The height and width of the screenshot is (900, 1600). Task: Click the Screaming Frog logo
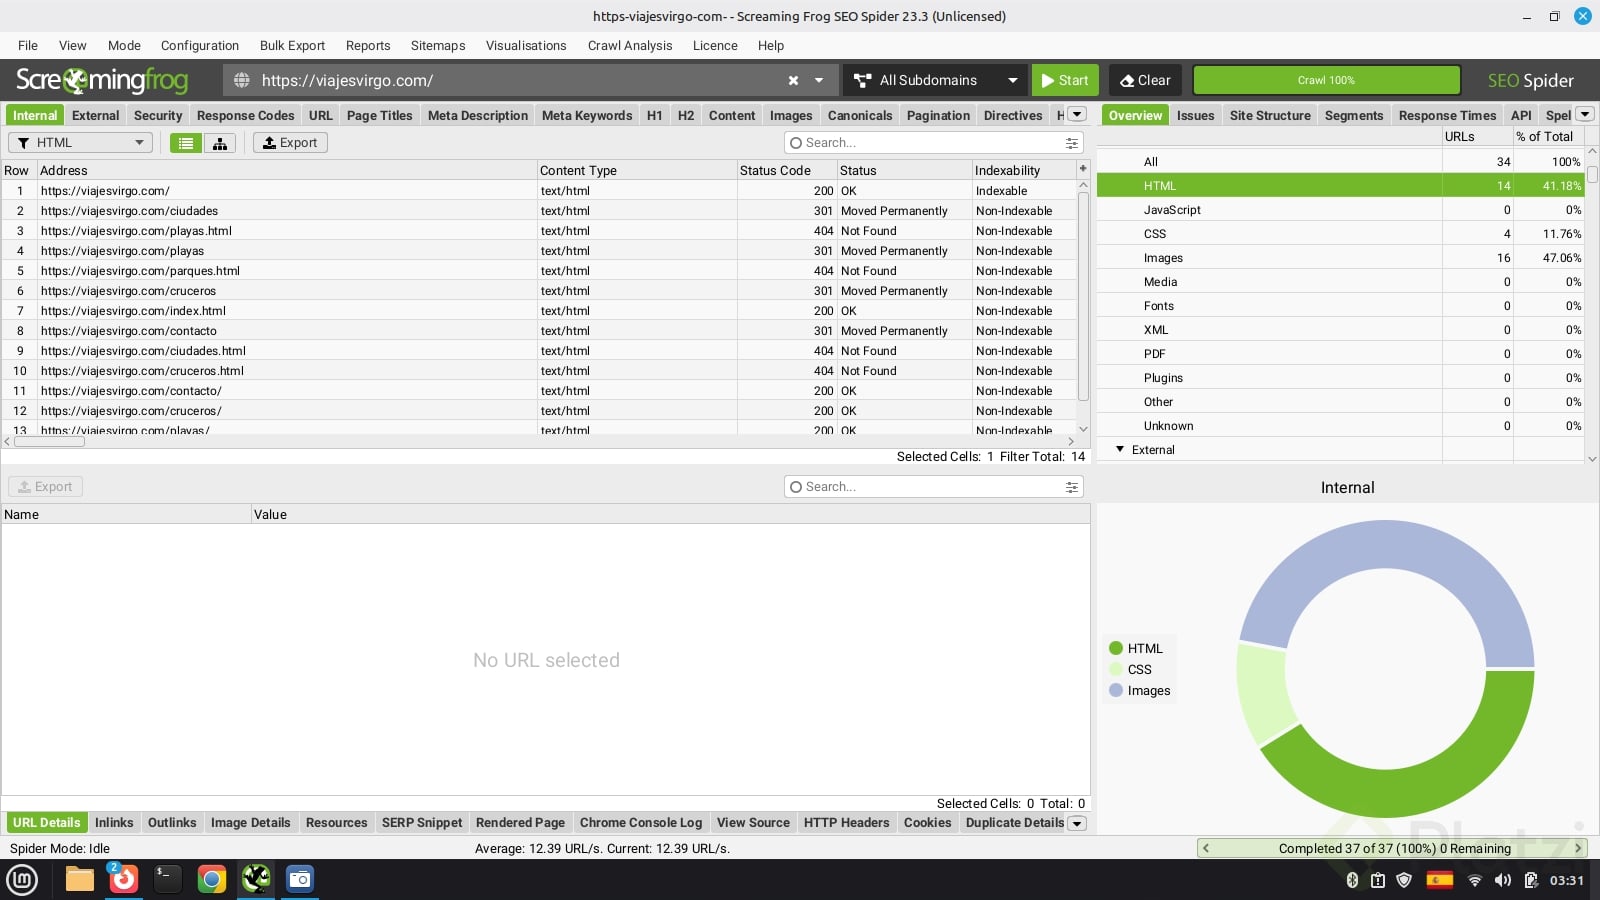102,80
